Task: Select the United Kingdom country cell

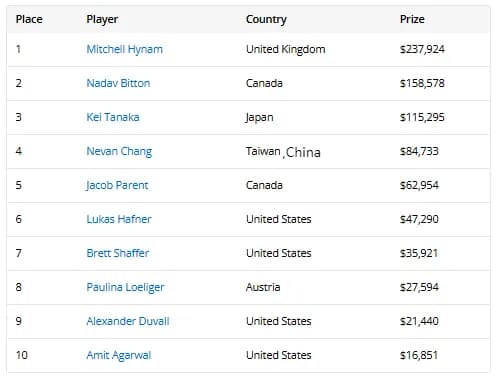Action: (286, 50)
